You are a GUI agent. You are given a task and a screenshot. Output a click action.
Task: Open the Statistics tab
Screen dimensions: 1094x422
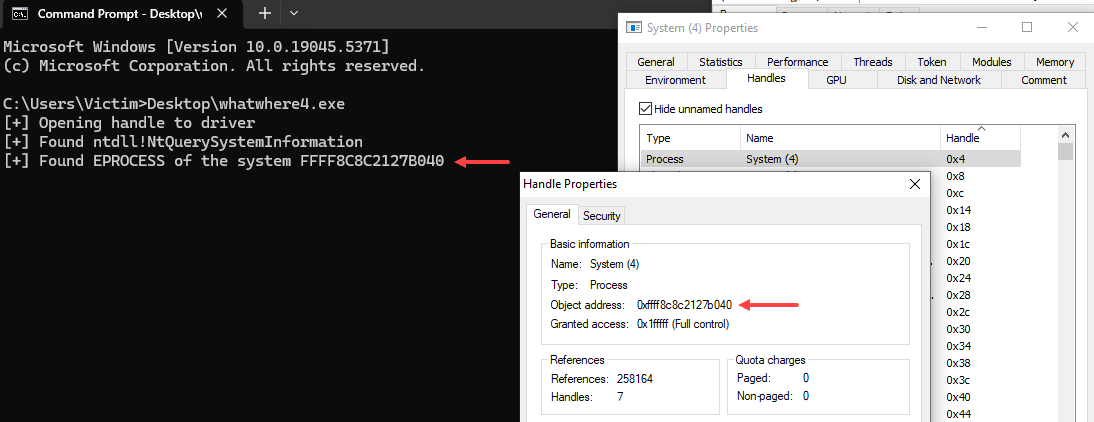point(721,62)
